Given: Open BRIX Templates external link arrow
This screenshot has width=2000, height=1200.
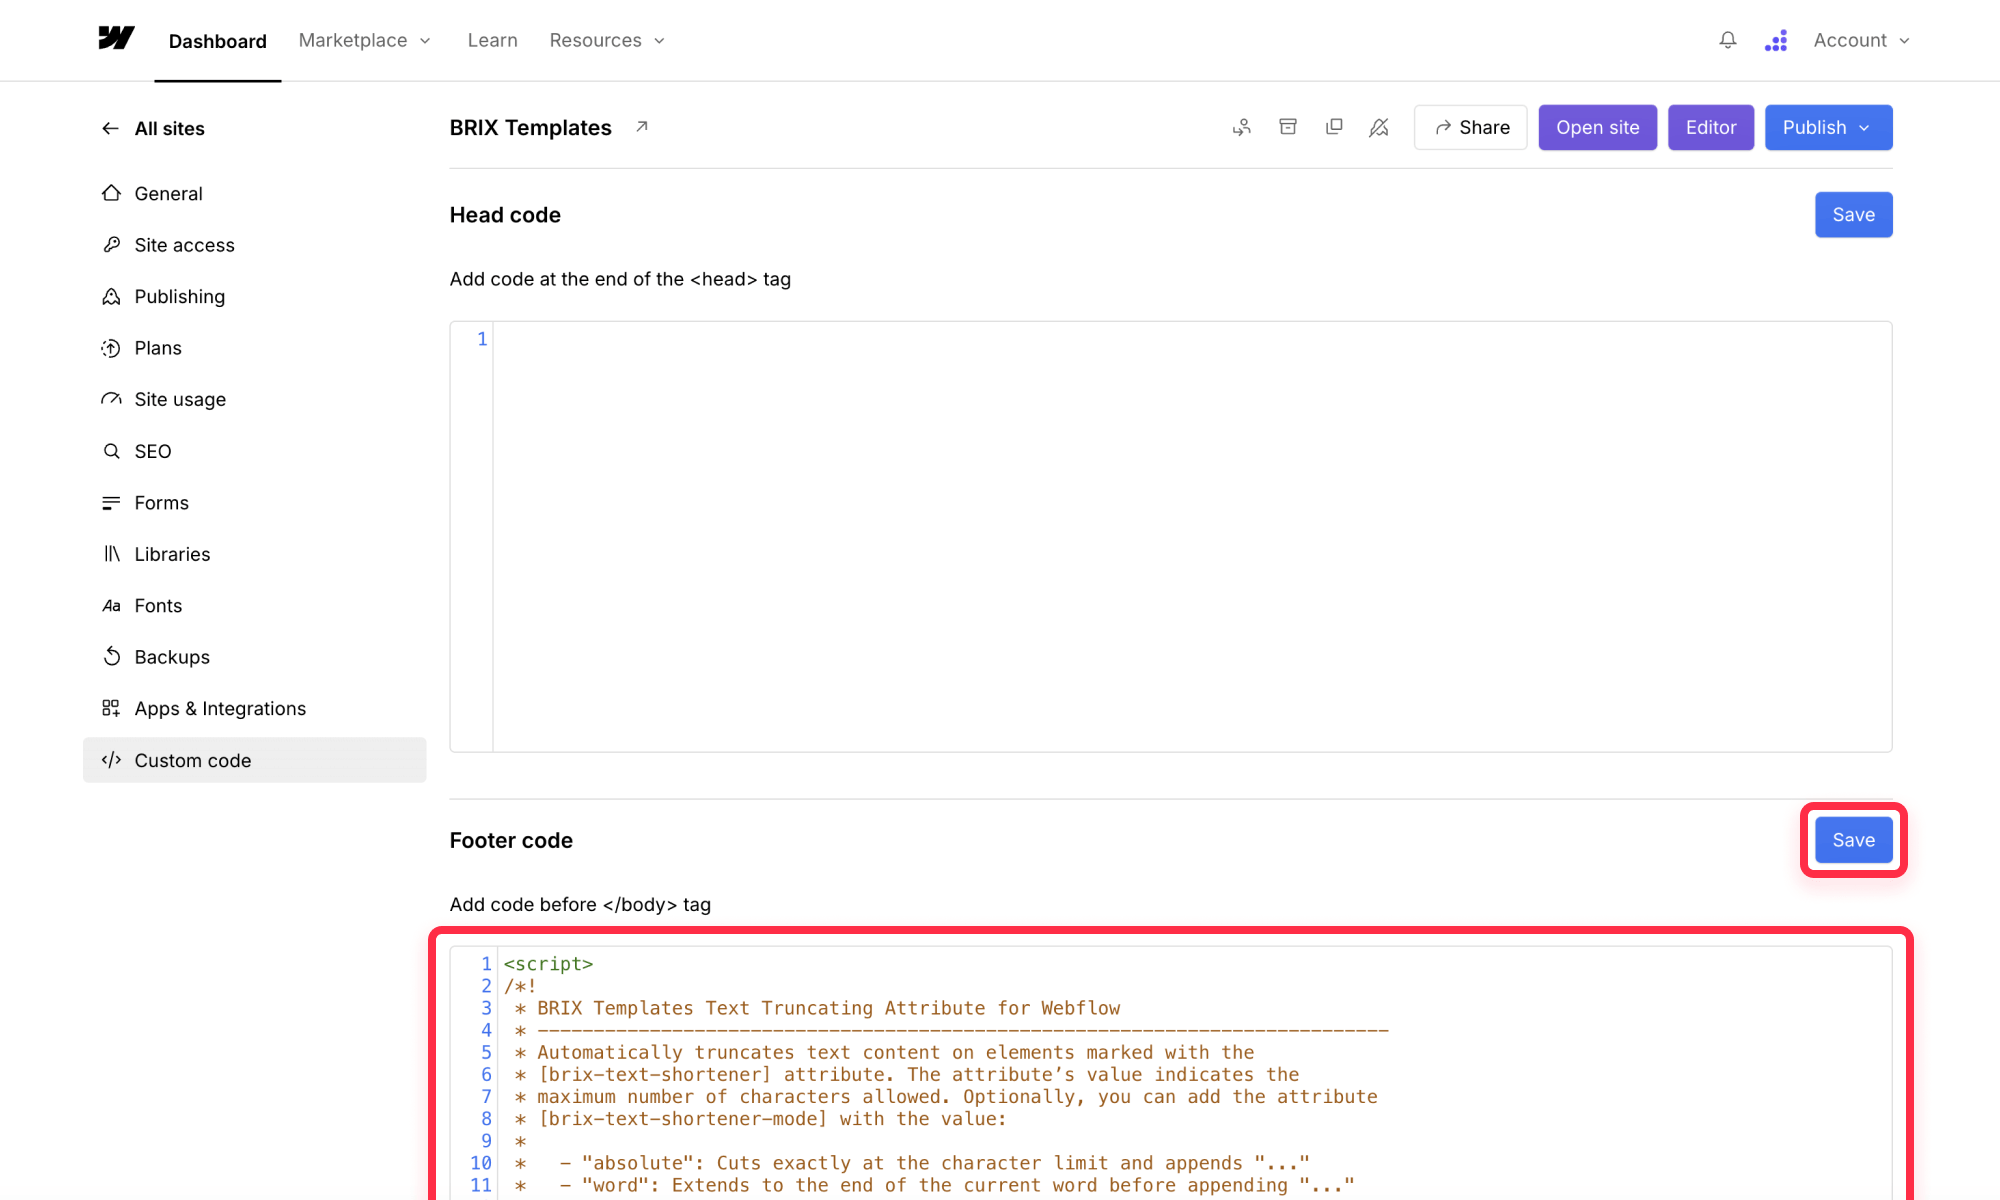Looking at the screenshot, I should (x=642, y=127).
